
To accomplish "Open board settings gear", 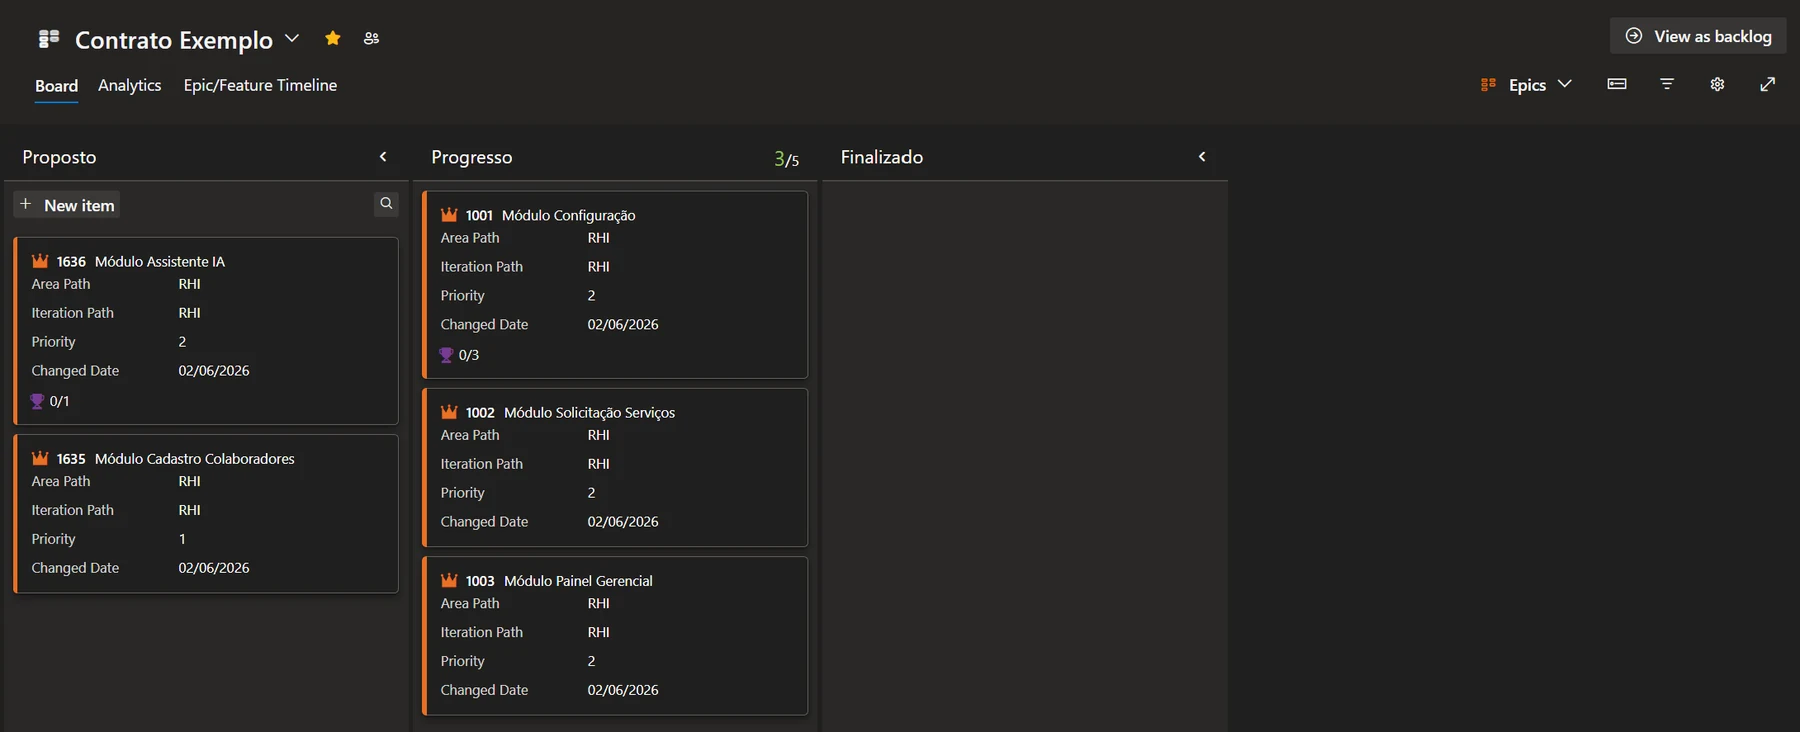I will click(1717, 84).
